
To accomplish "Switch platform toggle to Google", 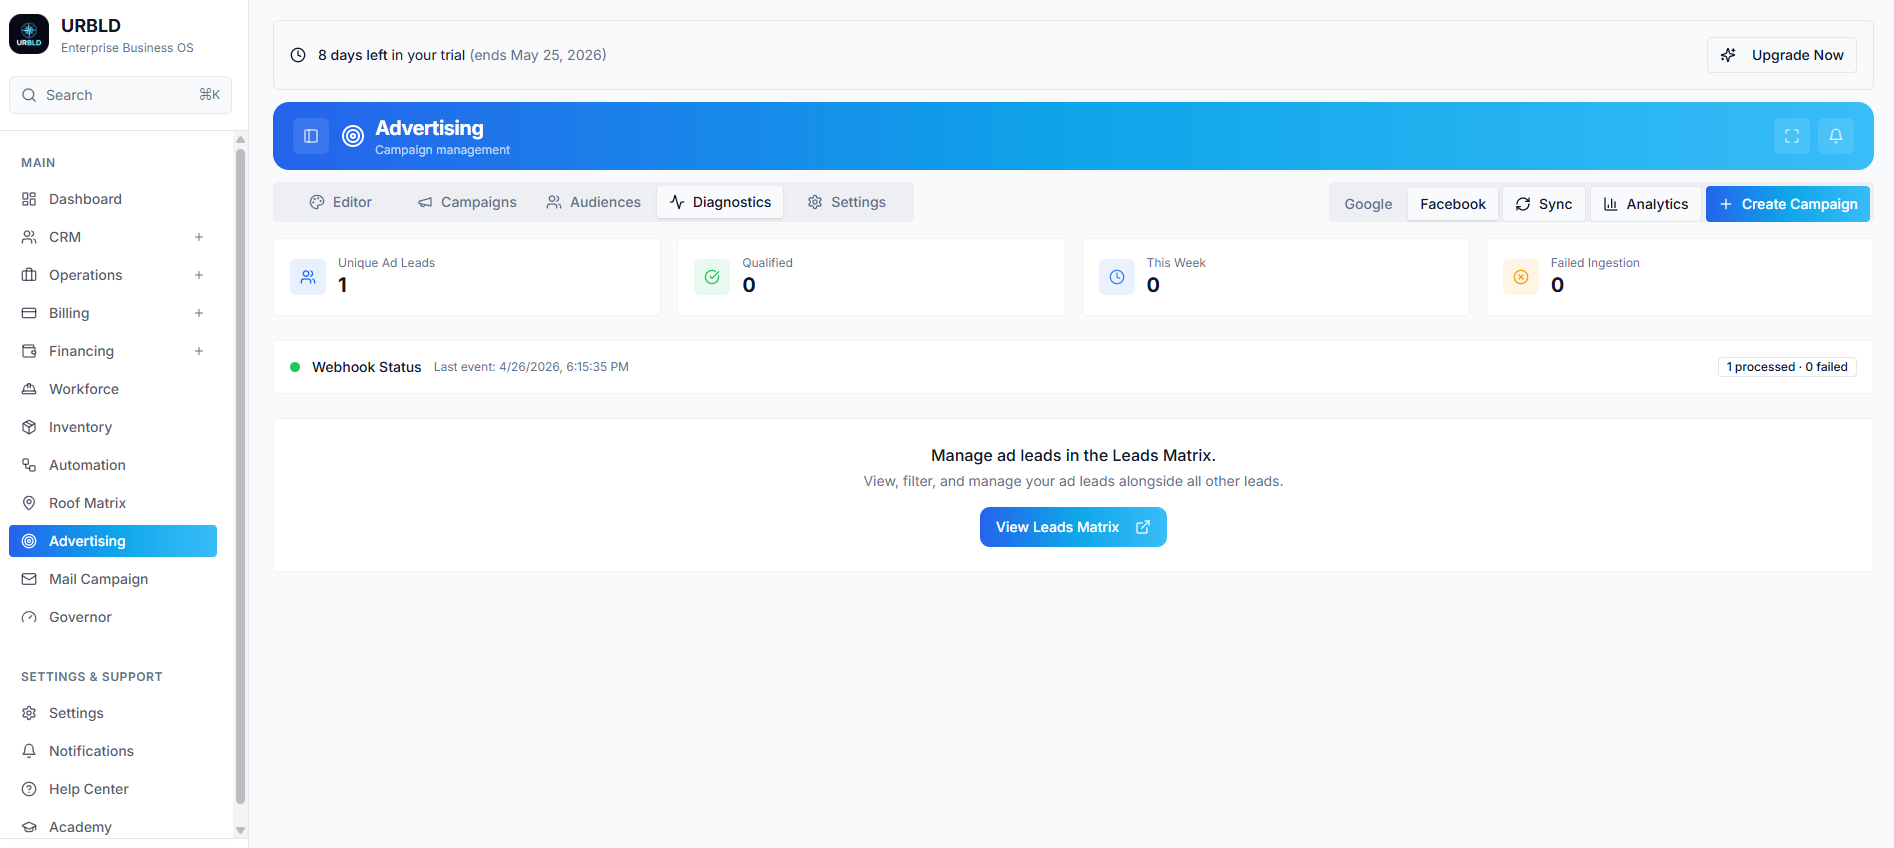I will [x=1368, y=204].
